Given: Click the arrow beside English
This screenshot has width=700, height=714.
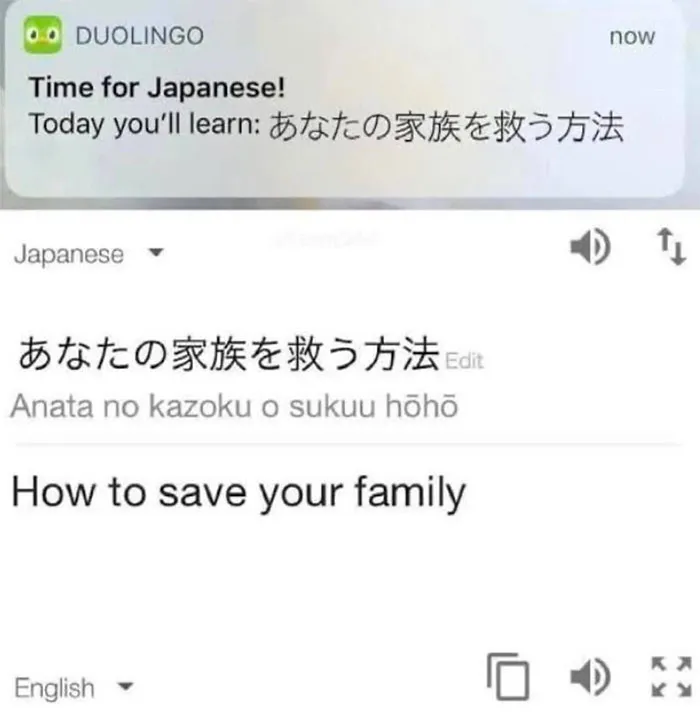Looking at the screenshot, I should click(125, 686).
